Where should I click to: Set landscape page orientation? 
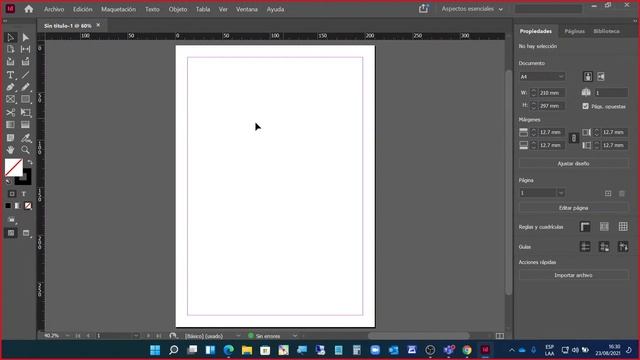point(601,76)
